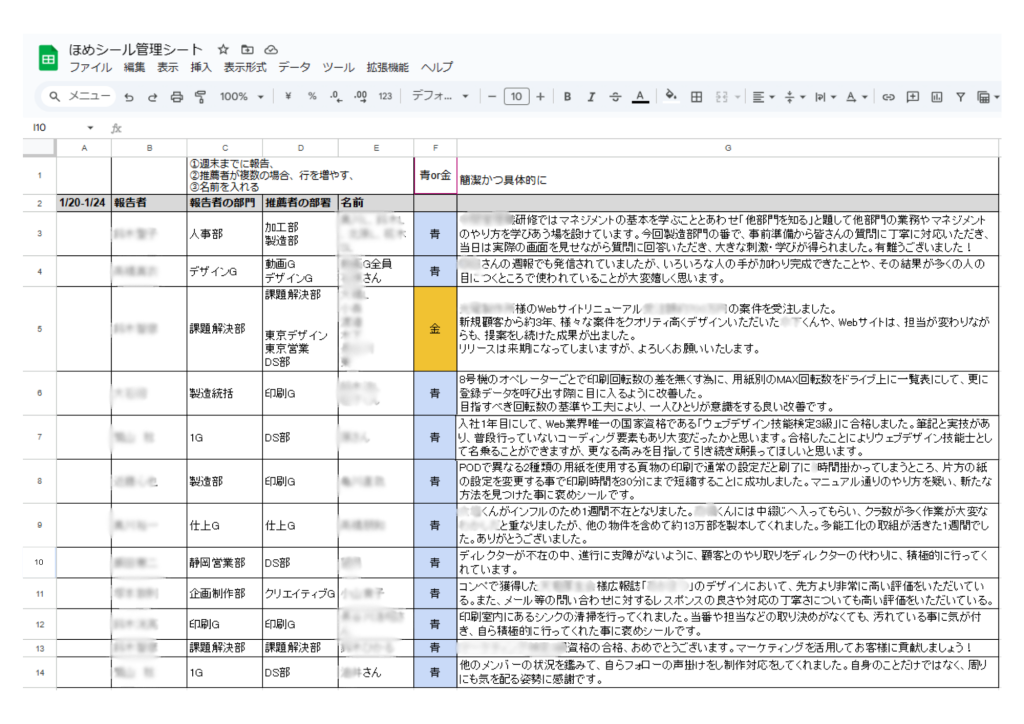This screenshot has width=1024, height=724.
Task: Open the ファイル menu
Action: click(x=90, y=67)
